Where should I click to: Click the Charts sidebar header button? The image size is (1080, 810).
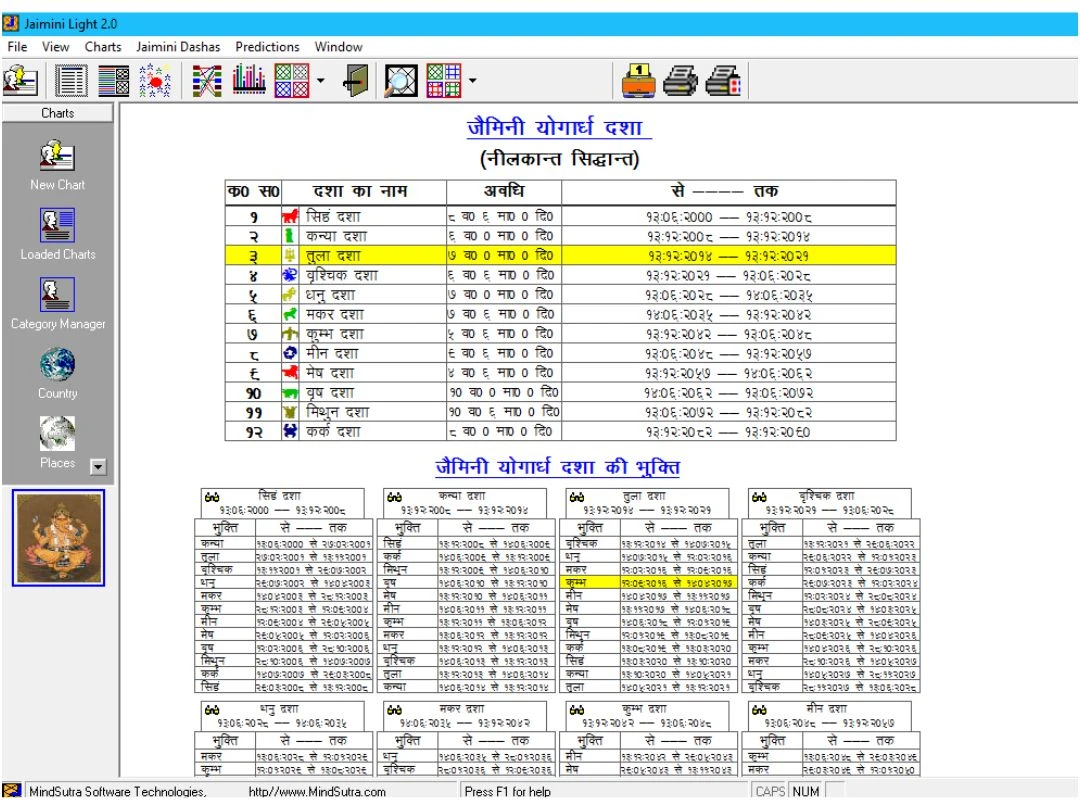pos(58,113)
